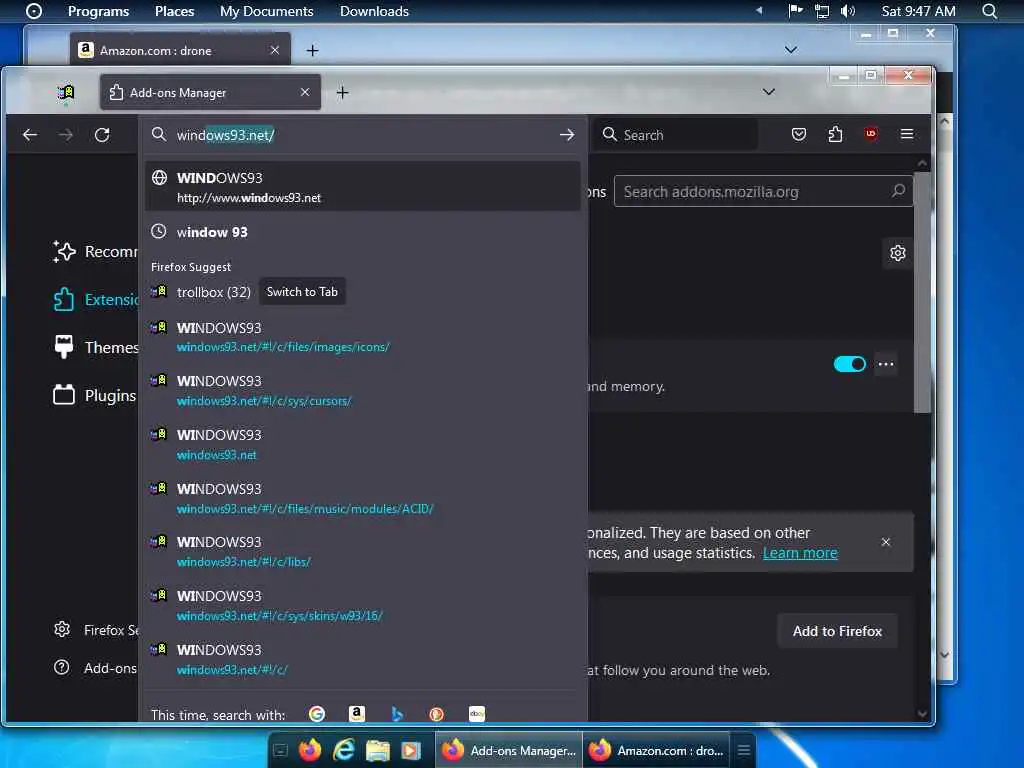
Task: Search this time with Google
Action: (317, 714)
